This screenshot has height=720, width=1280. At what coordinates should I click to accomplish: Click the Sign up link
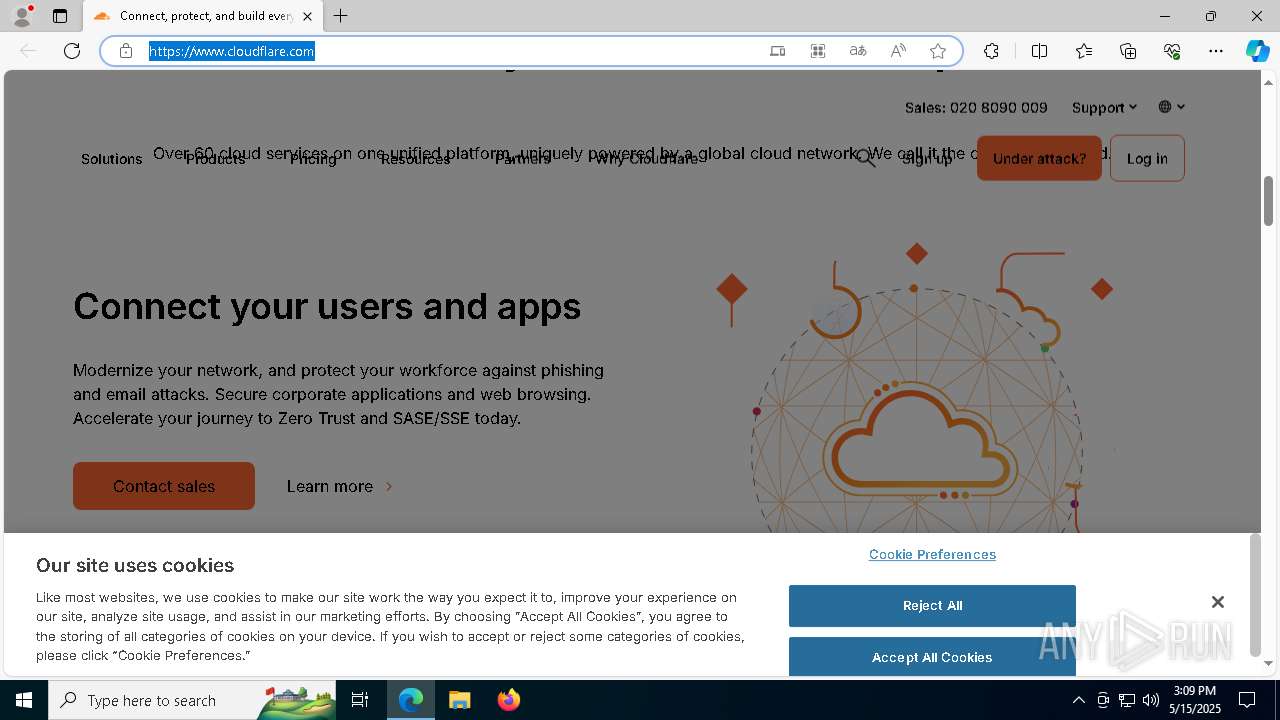[927, 159]
